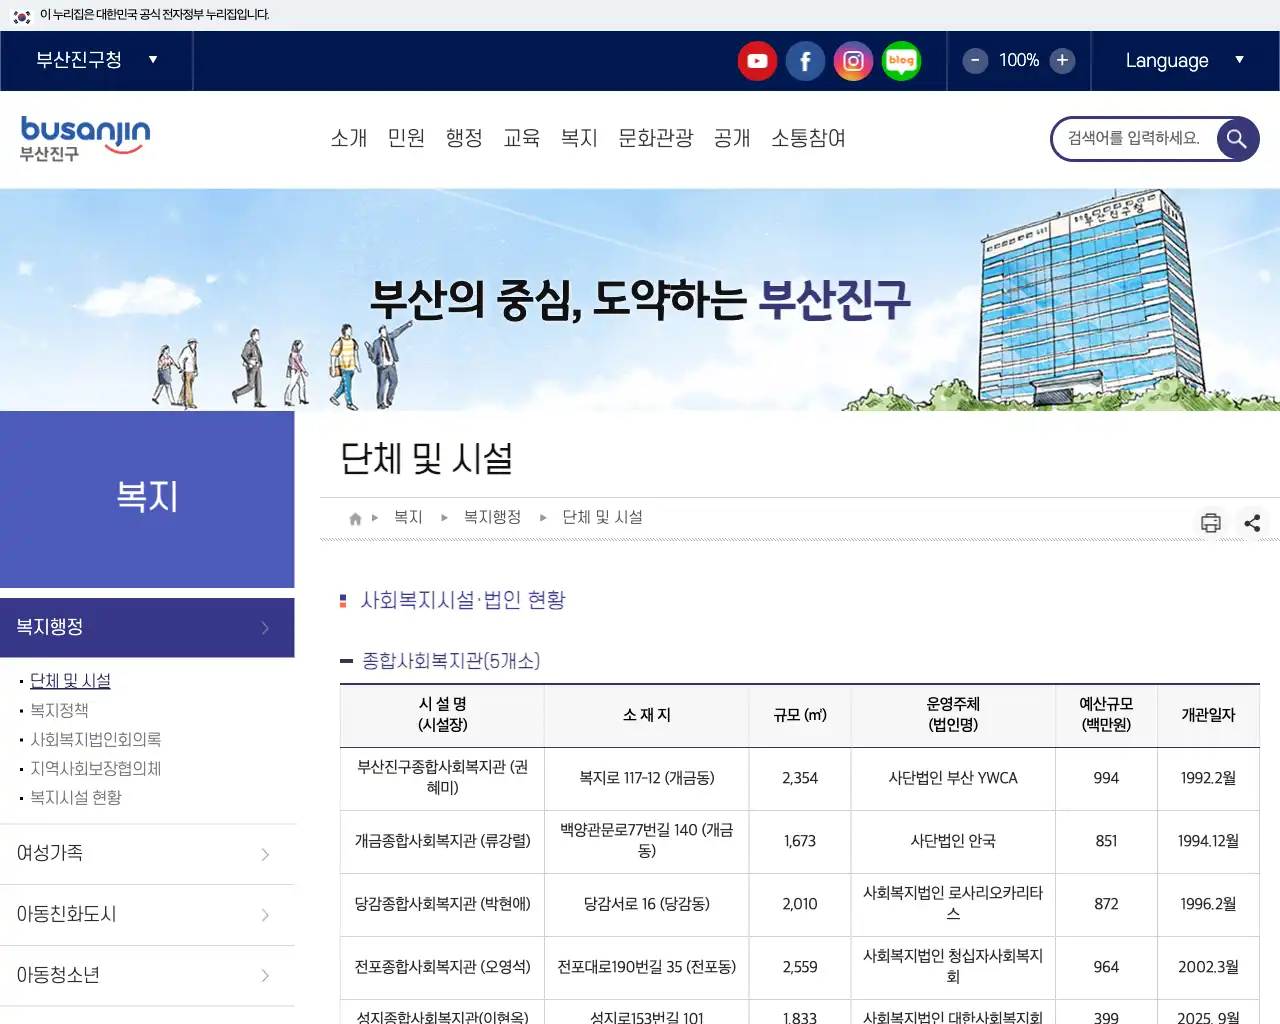Visit the Instagram profile icon
The height and width of the screenshot is (1024, 1280).
tap(853, 61)
